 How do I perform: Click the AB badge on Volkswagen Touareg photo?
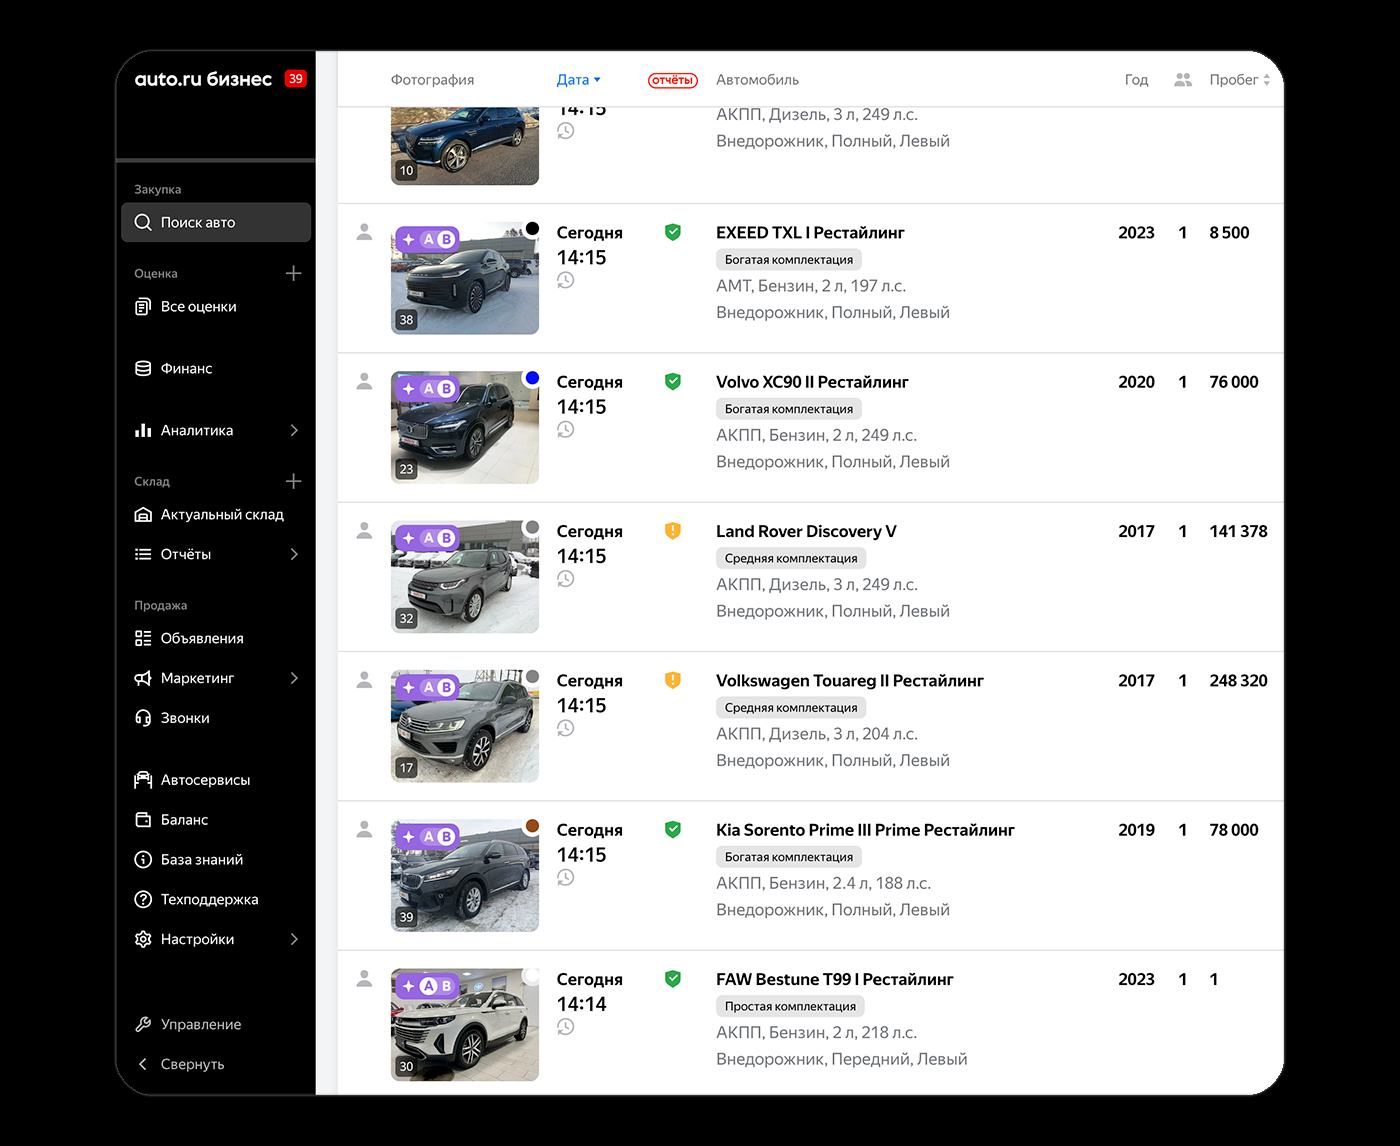428,688
